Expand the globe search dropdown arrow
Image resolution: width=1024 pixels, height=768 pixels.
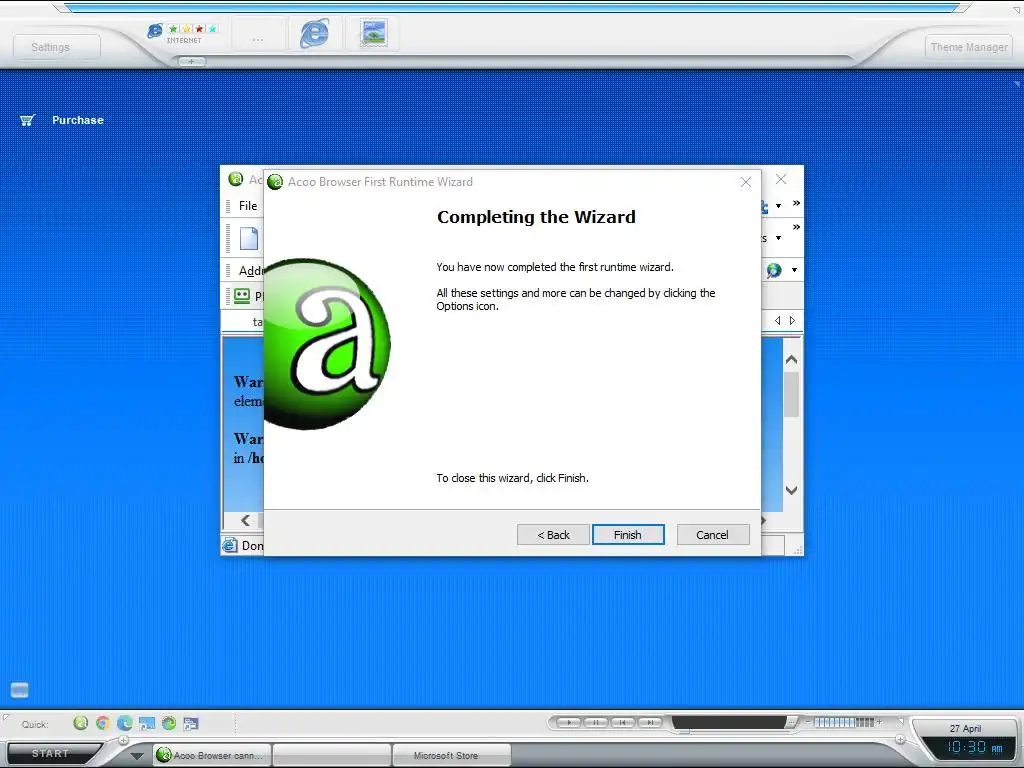pos(794,270)
